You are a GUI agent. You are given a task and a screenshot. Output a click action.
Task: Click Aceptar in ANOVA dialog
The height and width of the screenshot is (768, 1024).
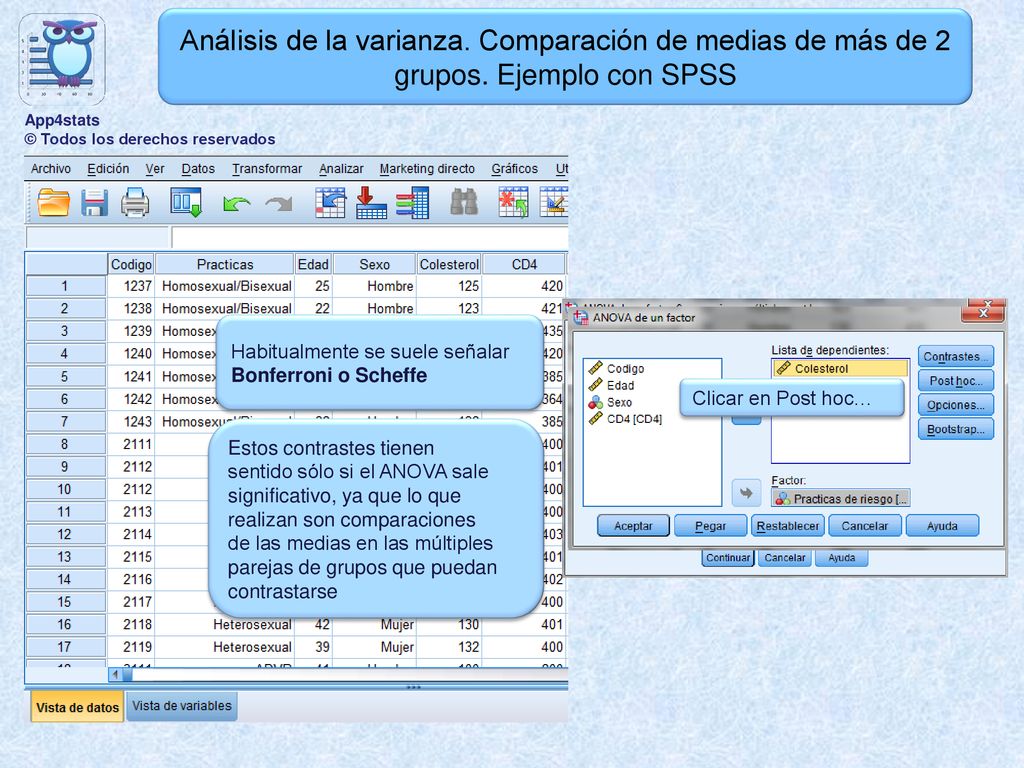(x=633, y=526)
